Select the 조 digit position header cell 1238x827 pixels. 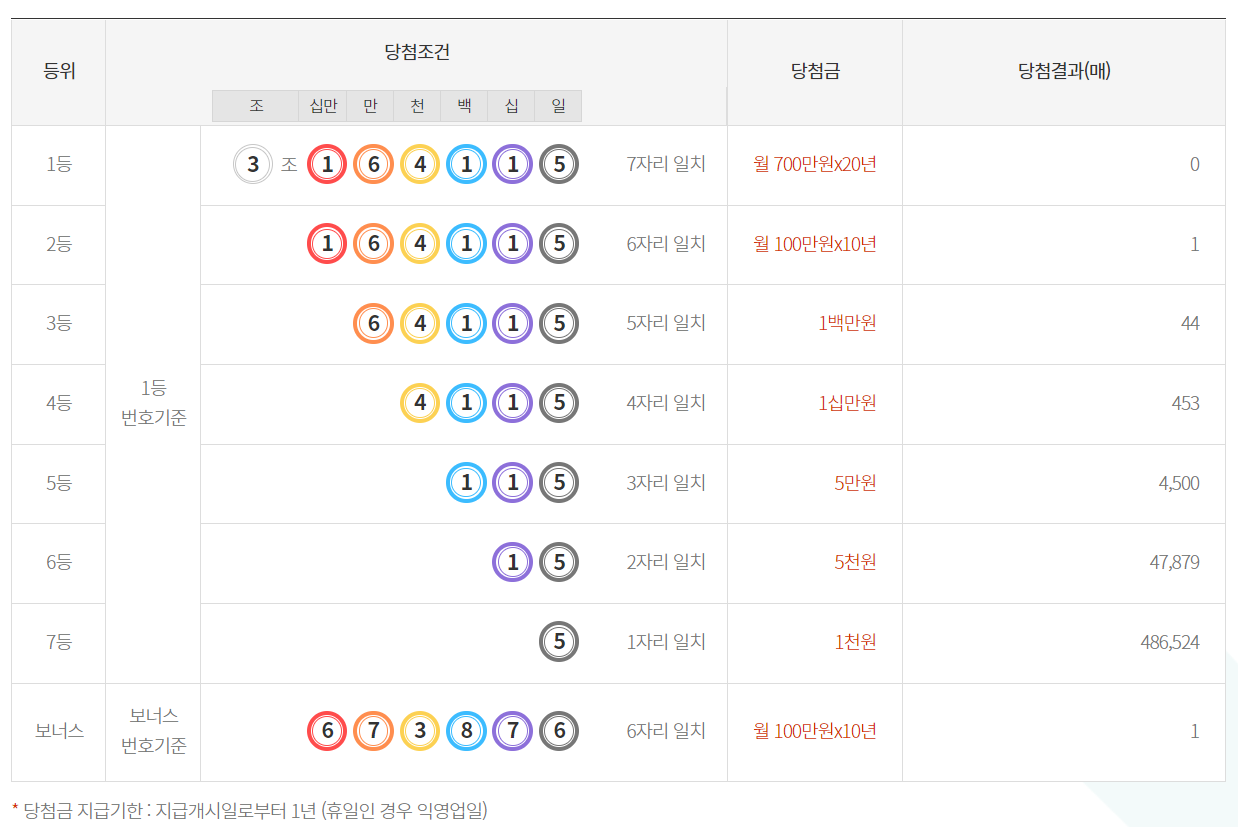[x=256, y=106]
